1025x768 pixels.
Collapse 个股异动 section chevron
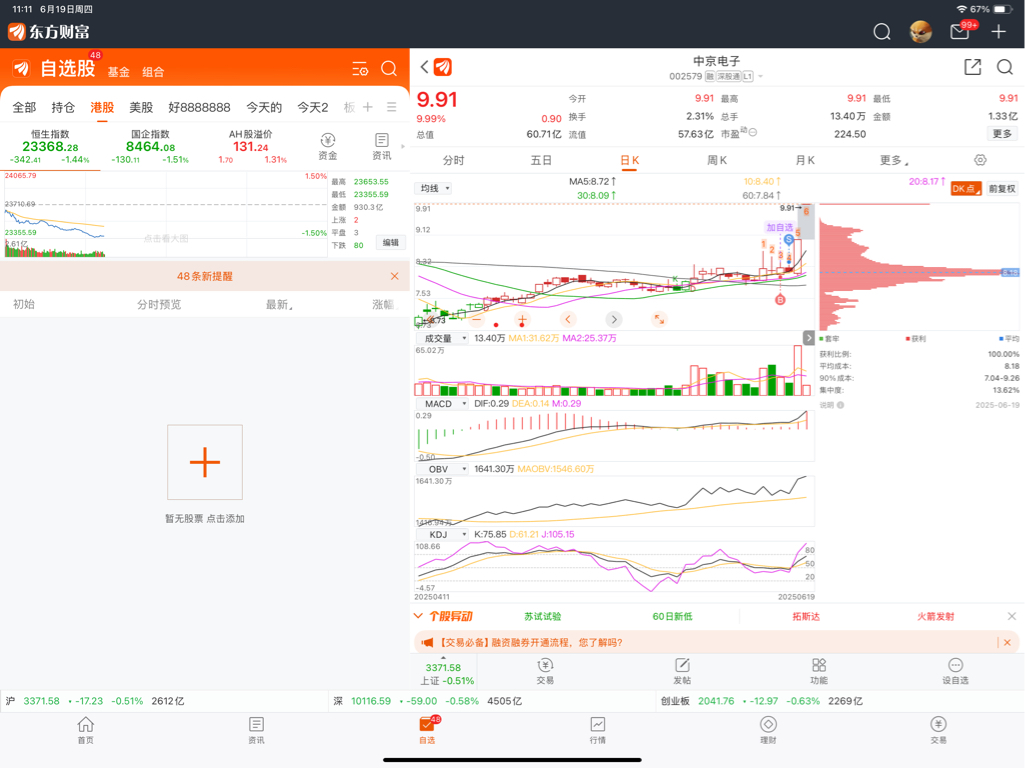[418, 616]
